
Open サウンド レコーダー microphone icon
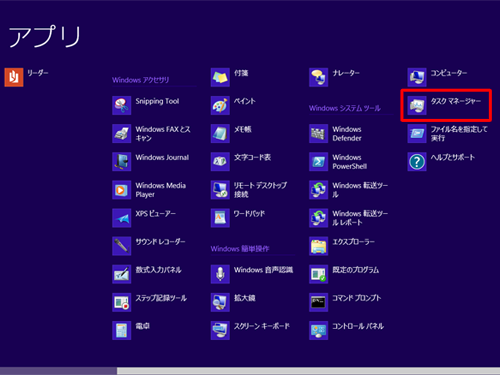coord(122,246)
